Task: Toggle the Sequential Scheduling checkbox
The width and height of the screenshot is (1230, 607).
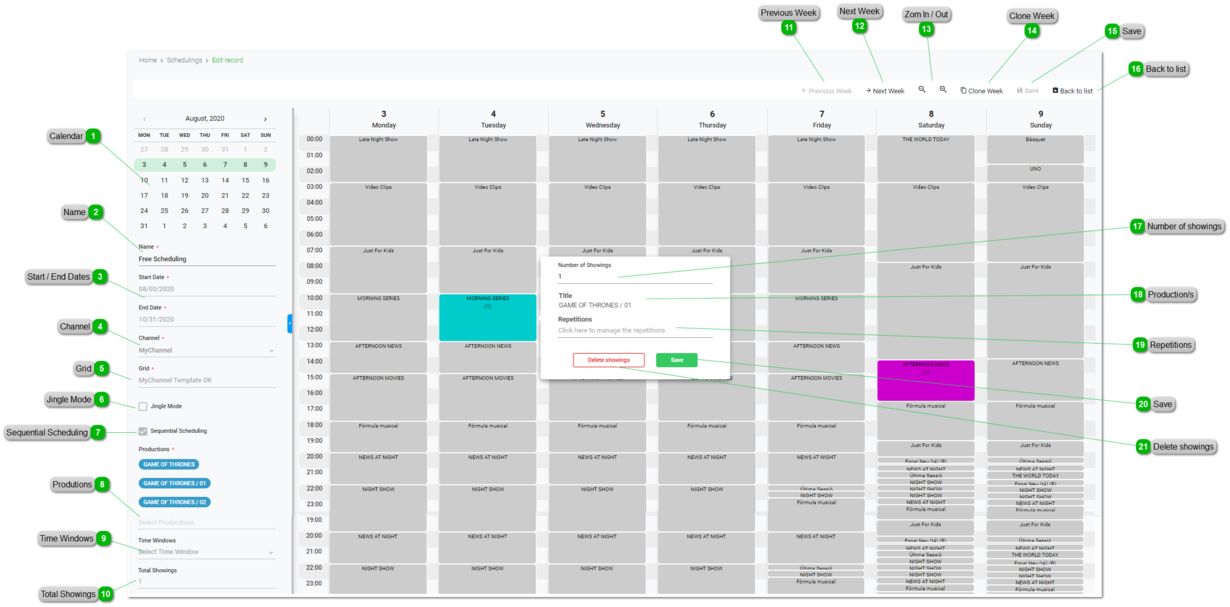Action: point(143,431)
